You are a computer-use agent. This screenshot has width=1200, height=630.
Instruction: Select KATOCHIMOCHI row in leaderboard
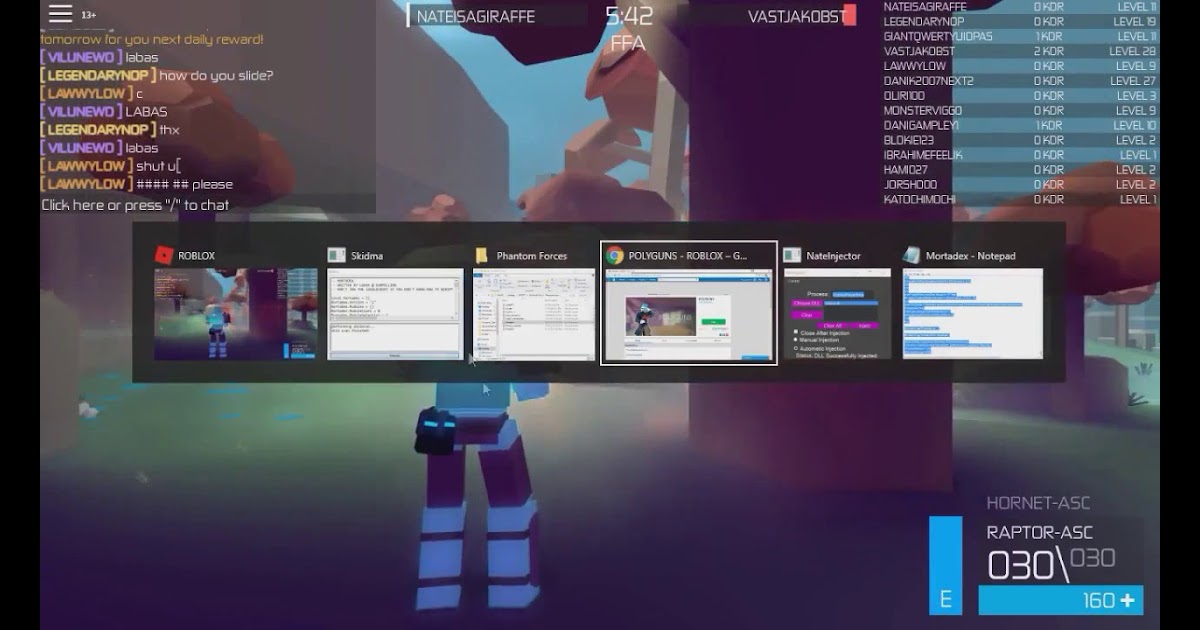pos(1020,199)
